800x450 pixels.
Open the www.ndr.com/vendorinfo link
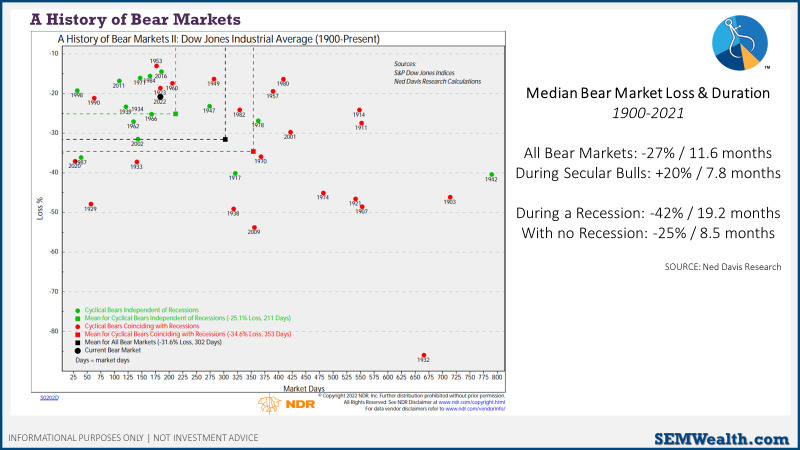click(x=475, y=409)
